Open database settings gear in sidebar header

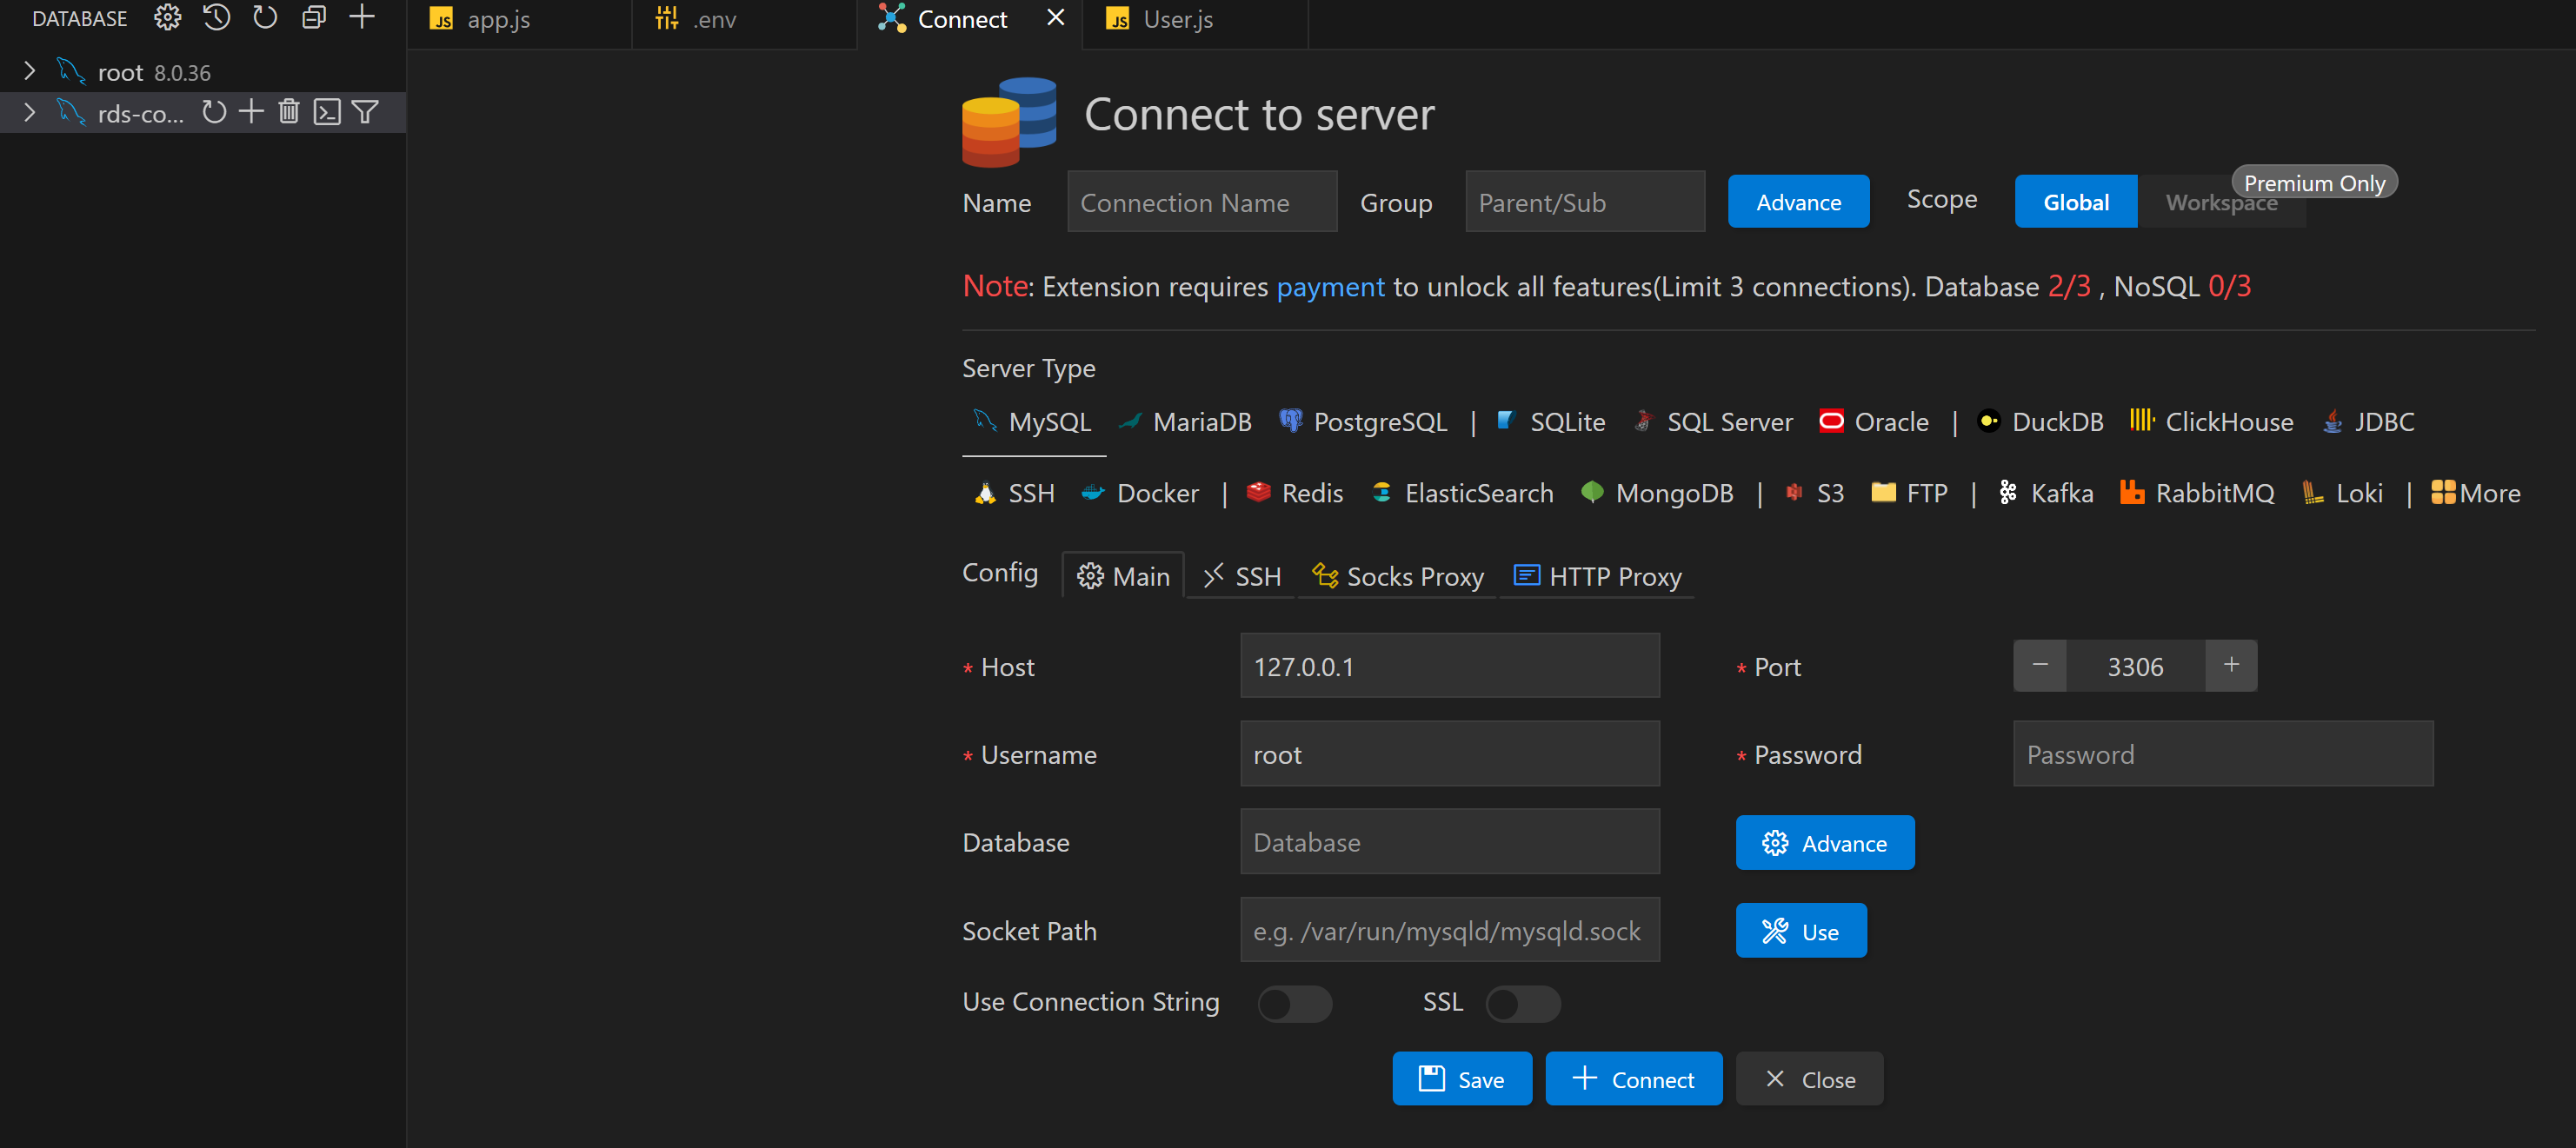coord(167,18)
